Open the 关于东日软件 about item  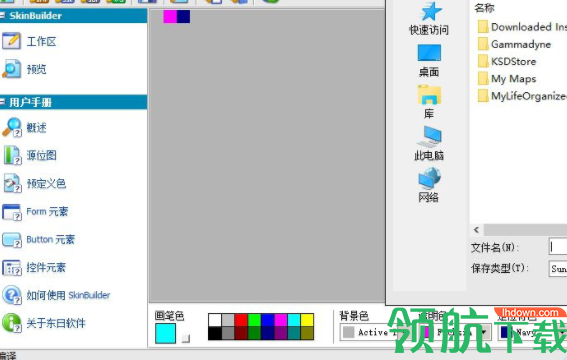[44, 323]
